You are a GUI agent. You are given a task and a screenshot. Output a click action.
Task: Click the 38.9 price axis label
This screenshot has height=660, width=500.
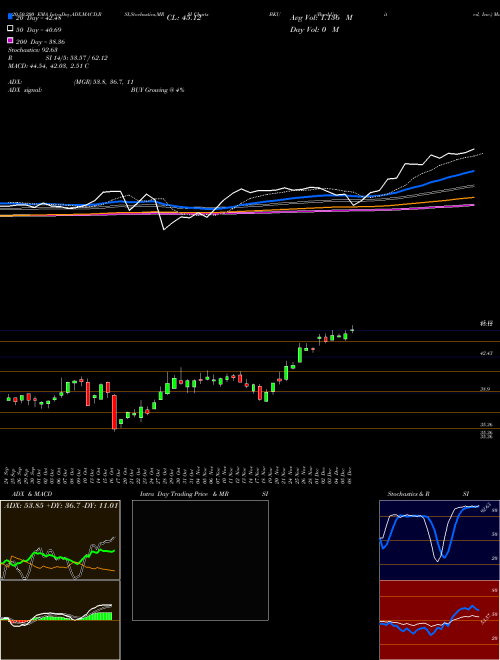click(485, 389)
